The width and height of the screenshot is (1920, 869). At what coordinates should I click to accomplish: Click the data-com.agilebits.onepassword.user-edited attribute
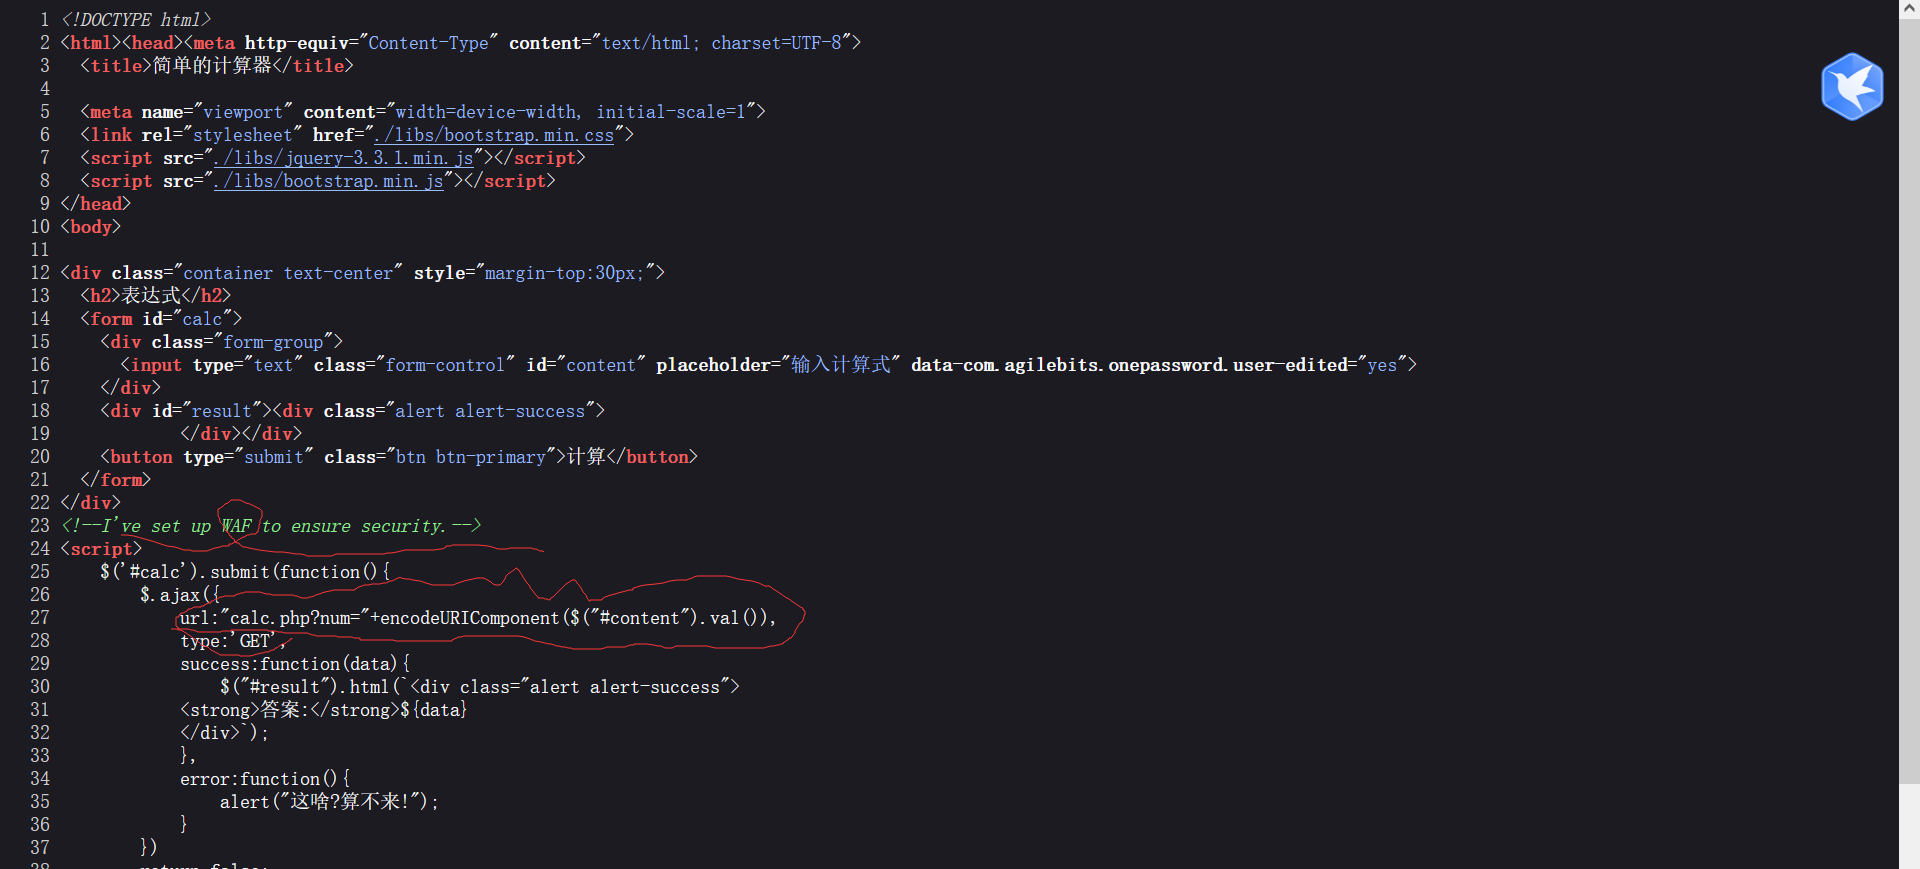click(1129, 365)
